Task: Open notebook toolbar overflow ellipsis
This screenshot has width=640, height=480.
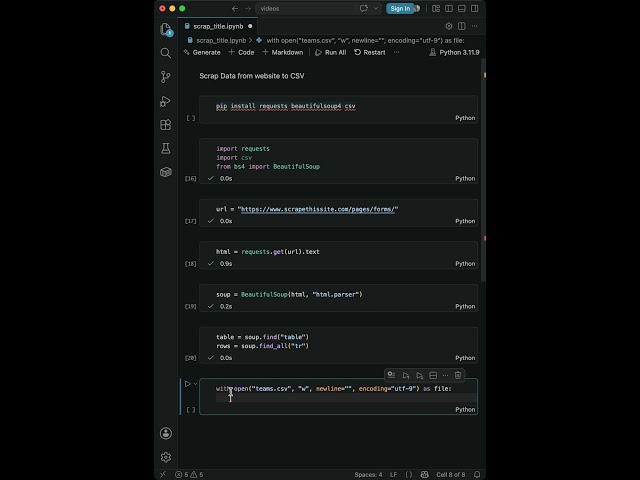Action: [396, 52]
